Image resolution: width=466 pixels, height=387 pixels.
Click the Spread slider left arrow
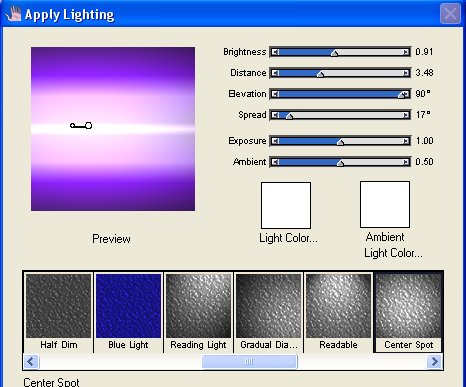pos(275,115)
